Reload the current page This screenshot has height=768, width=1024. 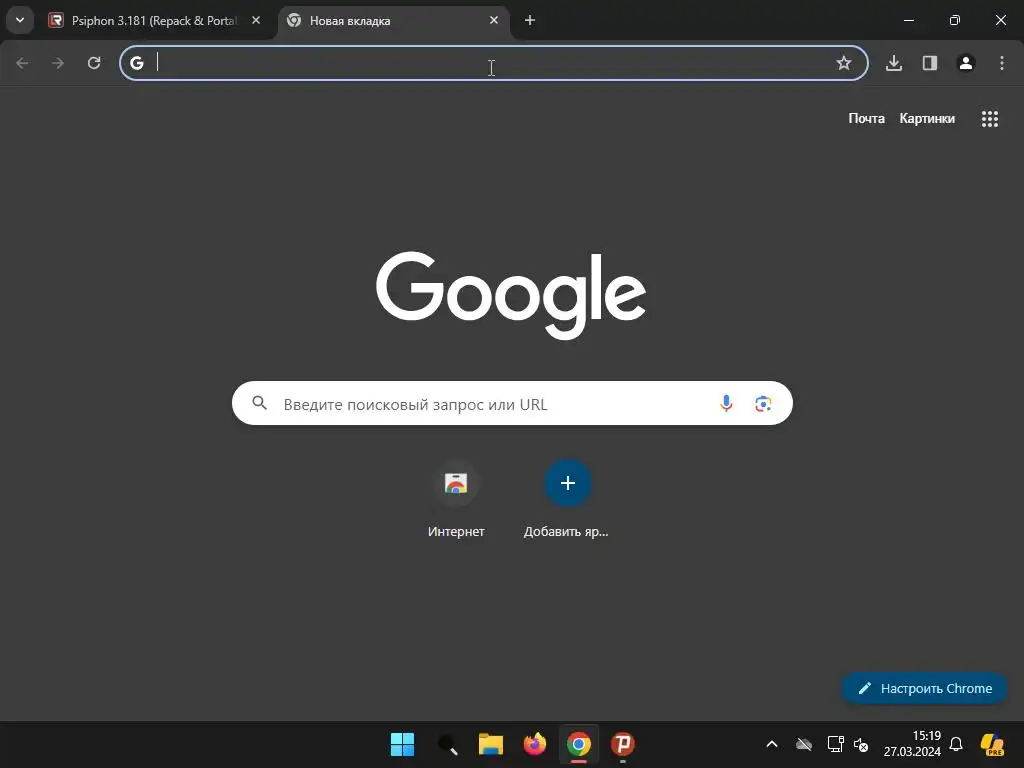point(94,63)
